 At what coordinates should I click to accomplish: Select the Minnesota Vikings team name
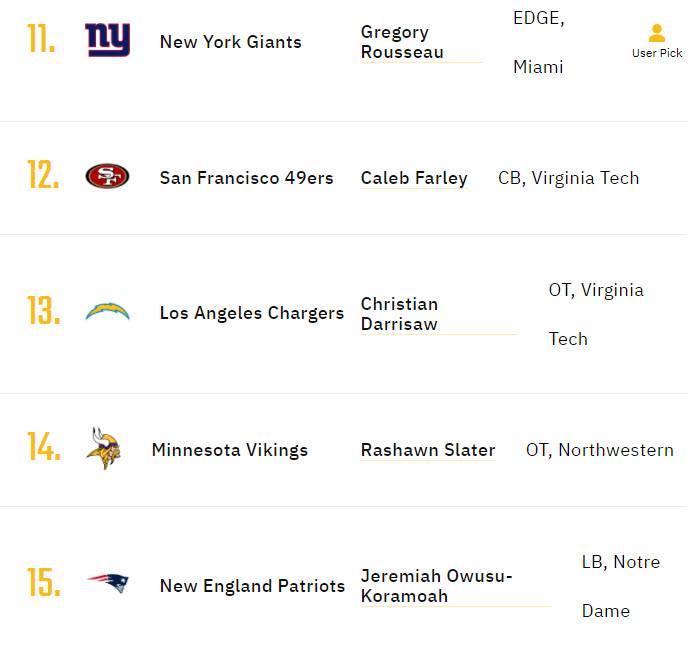(x=230, y=450)
